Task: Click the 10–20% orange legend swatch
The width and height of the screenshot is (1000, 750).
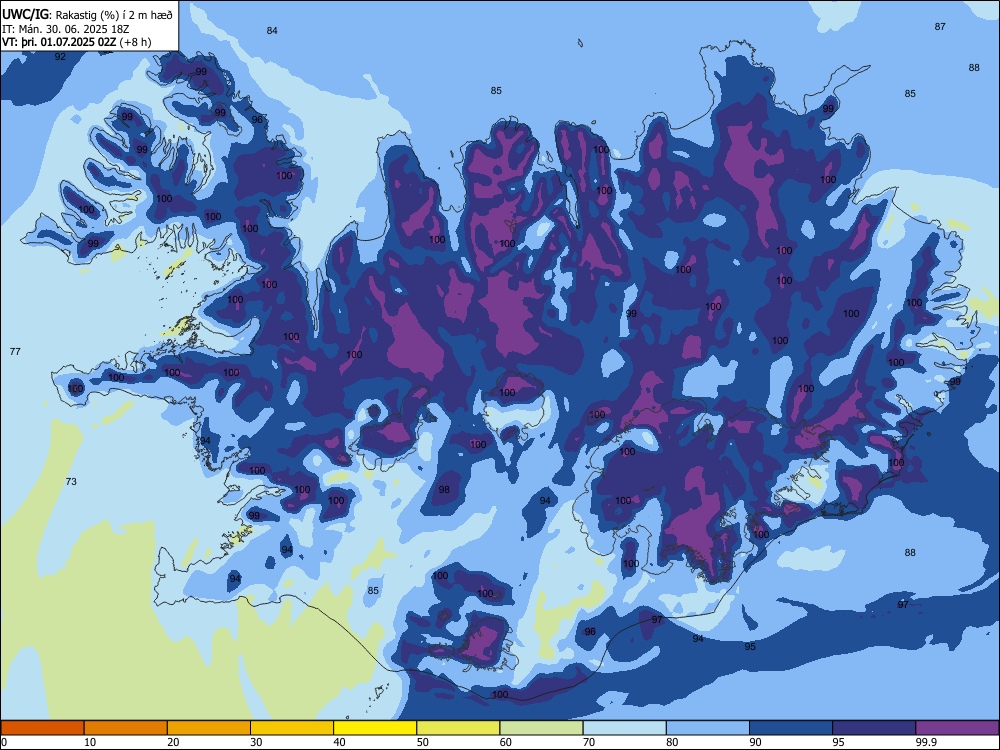Action: [126, 728]
